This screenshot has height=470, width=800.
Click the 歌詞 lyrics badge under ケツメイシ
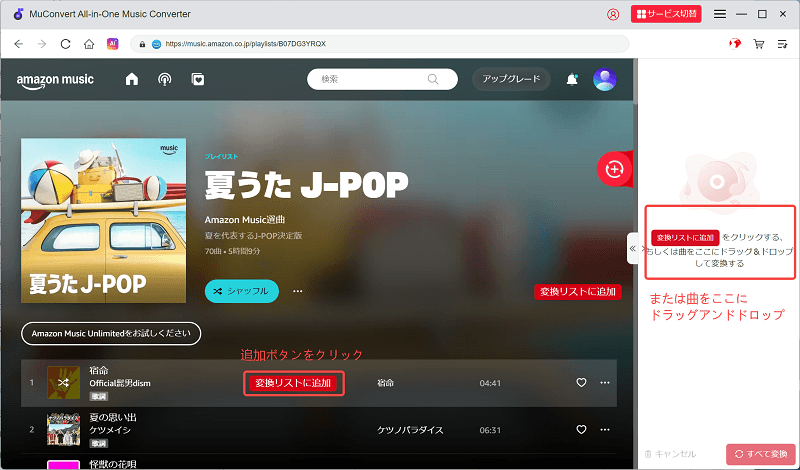coord(99,443)
